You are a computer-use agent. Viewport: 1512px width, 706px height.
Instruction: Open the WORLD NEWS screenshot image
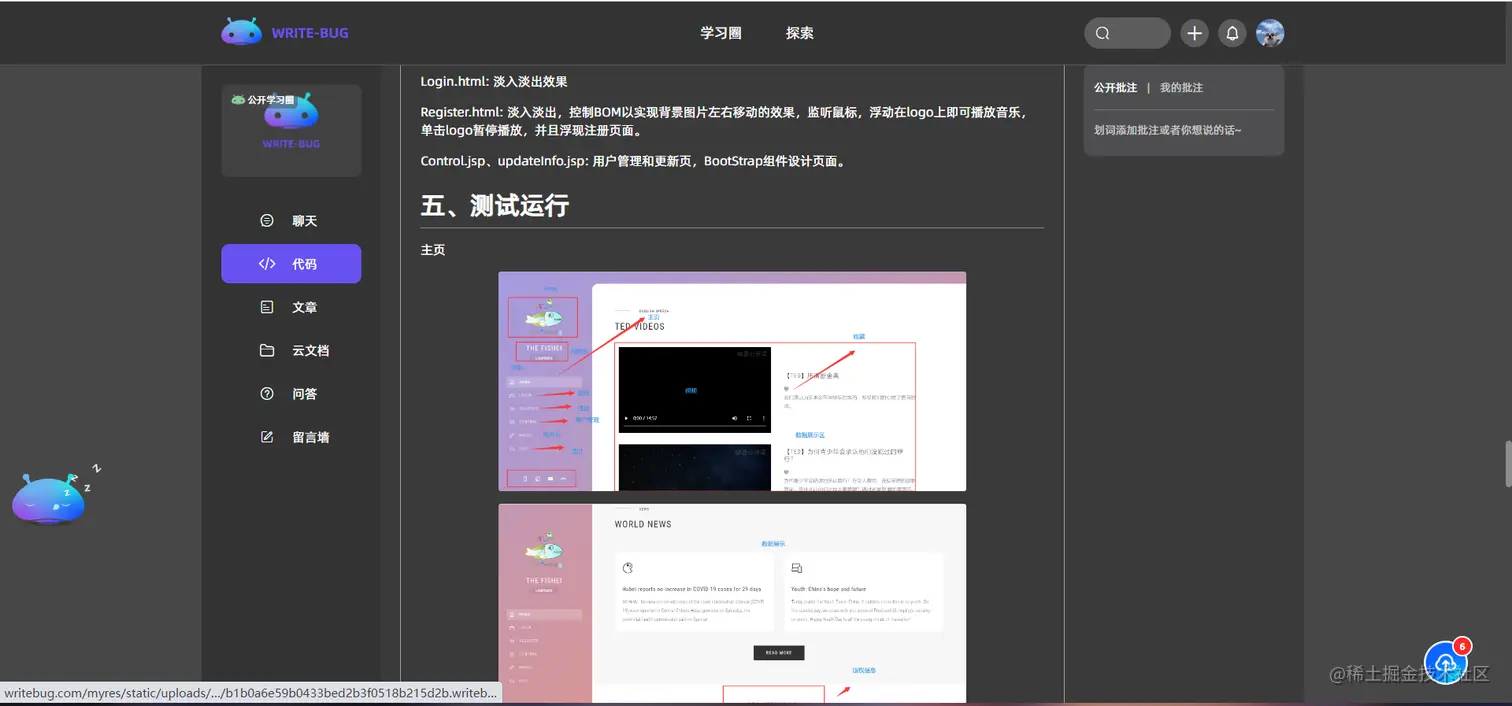pyautogui.click(x=732, y=604)
